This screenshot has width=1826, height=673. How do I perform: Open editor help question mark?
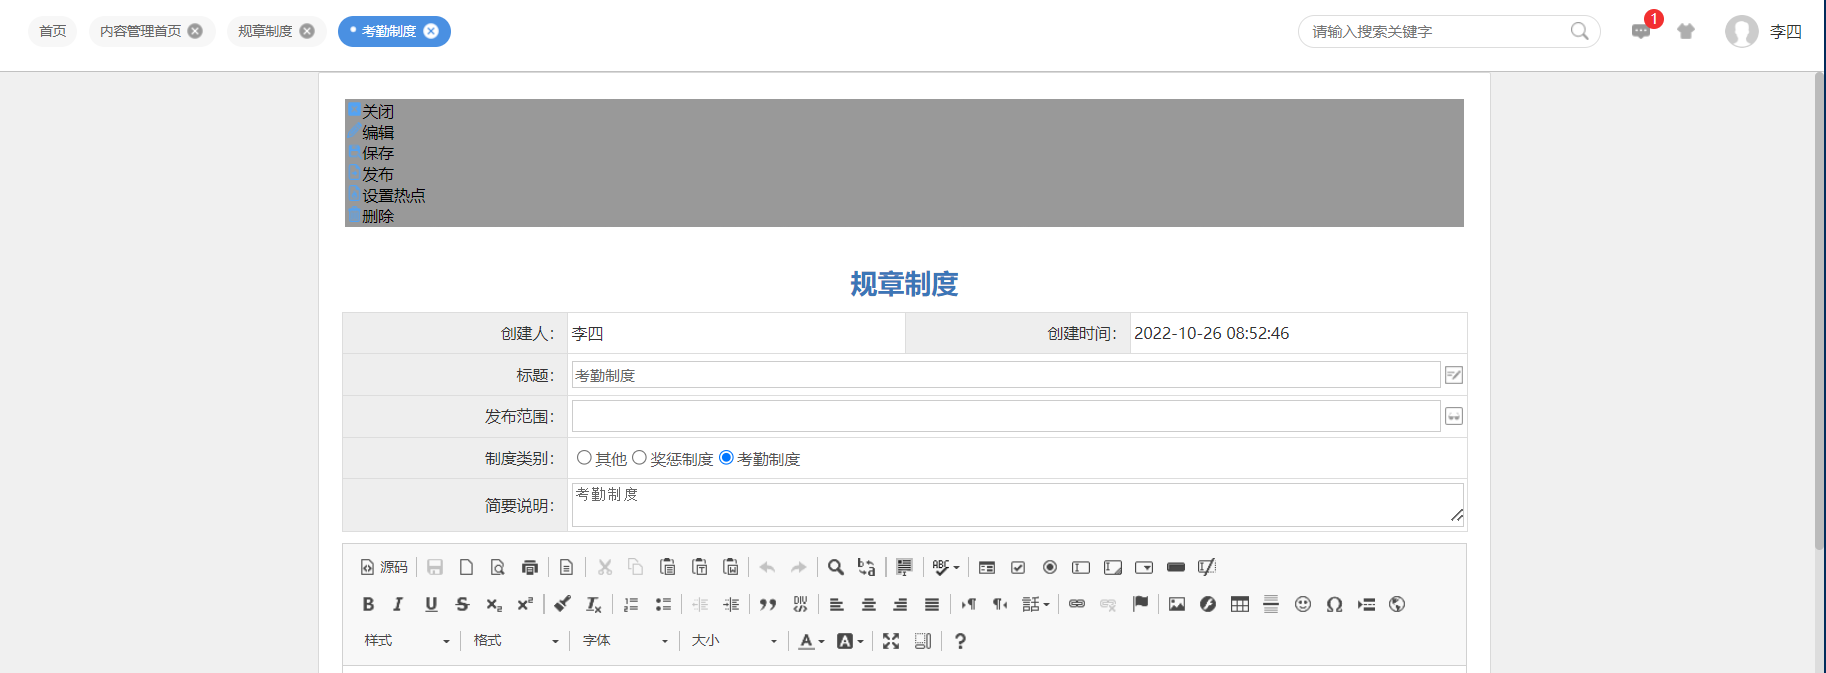coord(960,641)
